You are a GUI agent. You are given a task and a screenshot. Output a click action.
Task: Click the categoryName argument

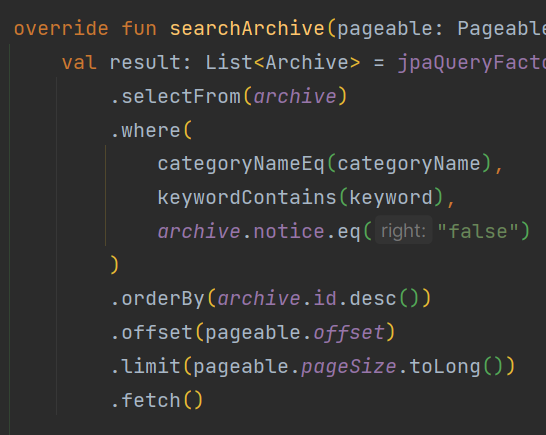pyautogui.click(x=409, y=164)
